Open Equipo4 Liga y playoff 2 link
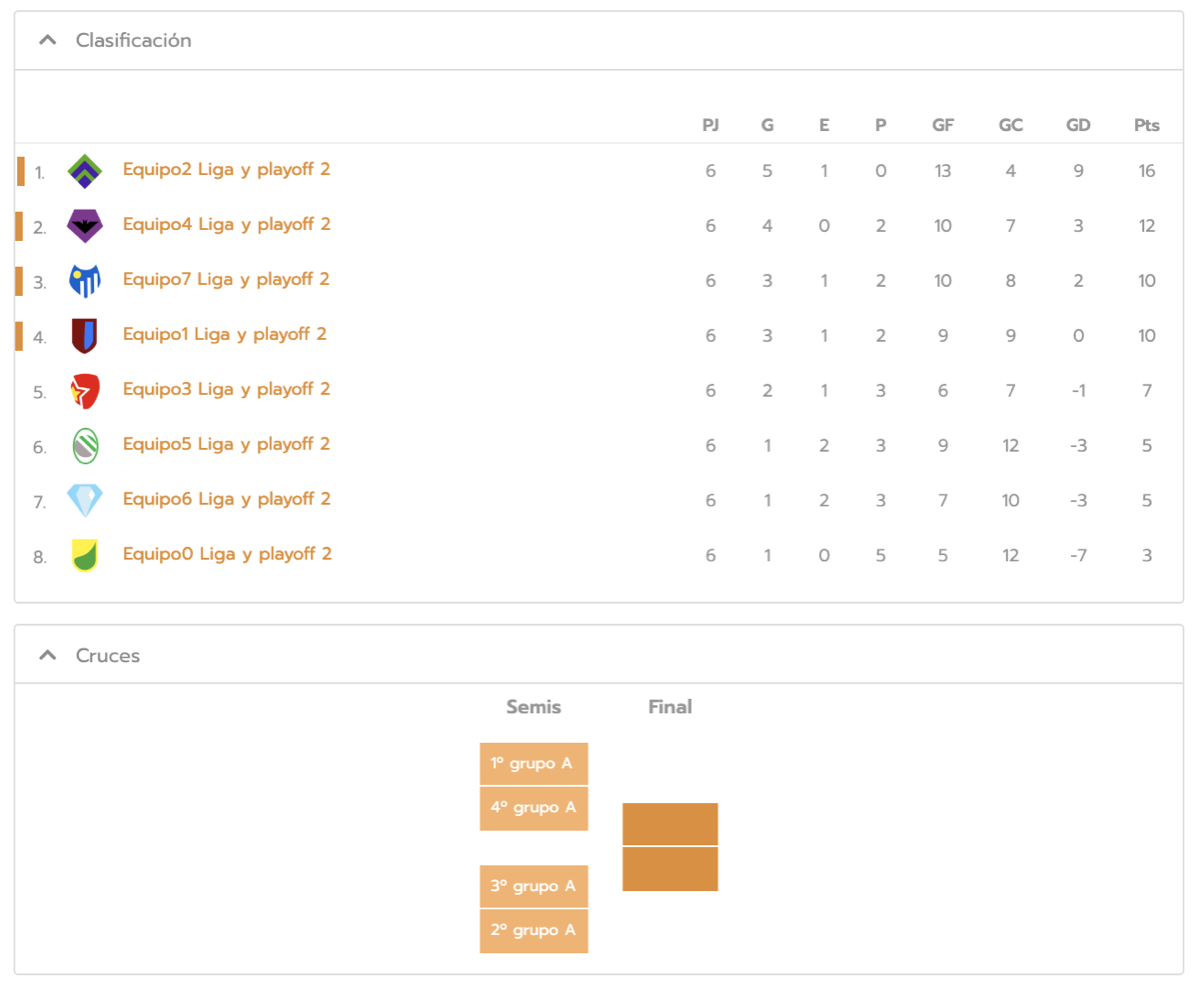 coord(226,224)
